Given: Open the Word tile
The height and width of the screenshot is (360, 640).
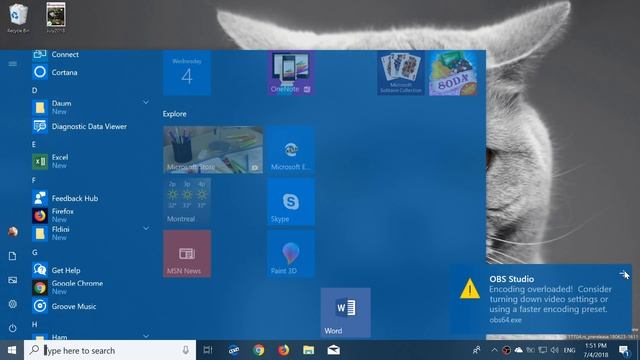Looking at the screenshot, I should click(x=346, y=313).
